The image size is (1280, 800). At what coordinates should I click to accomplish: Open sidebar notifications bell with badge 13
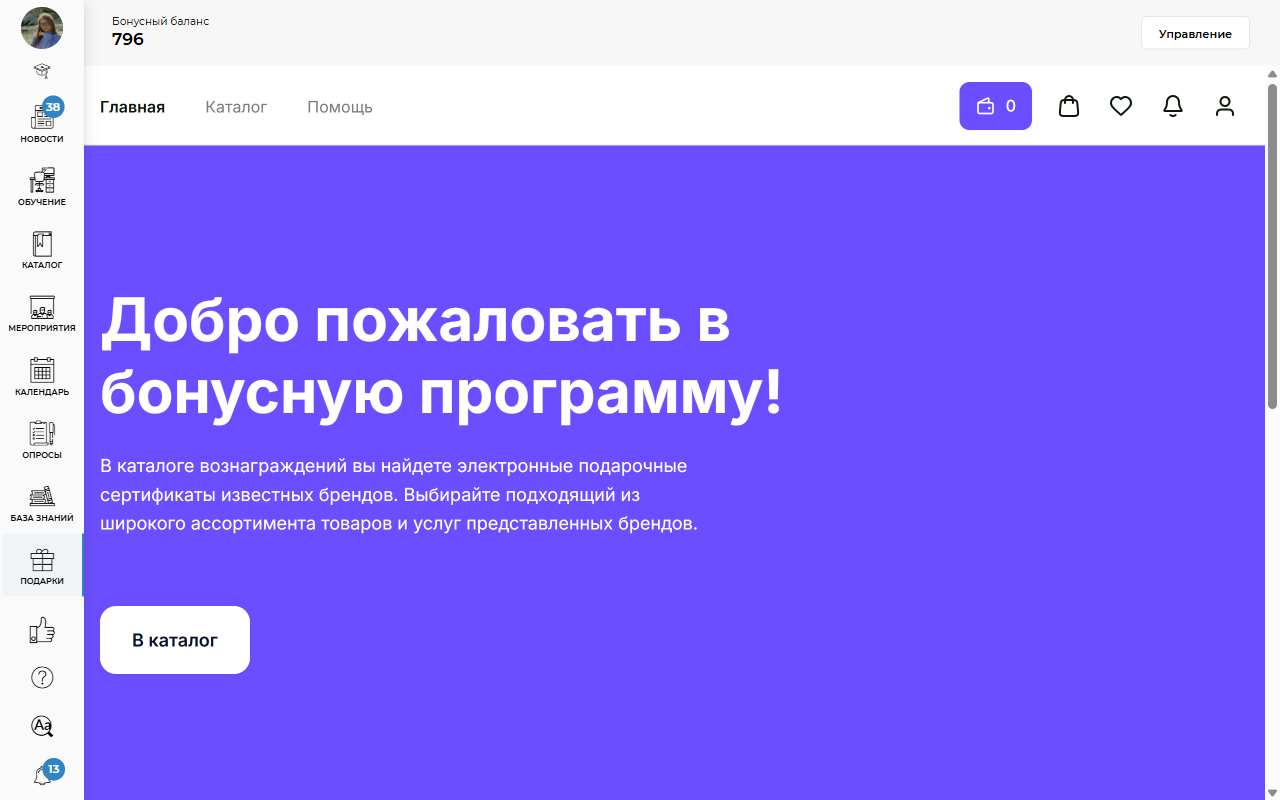point(44,774)
